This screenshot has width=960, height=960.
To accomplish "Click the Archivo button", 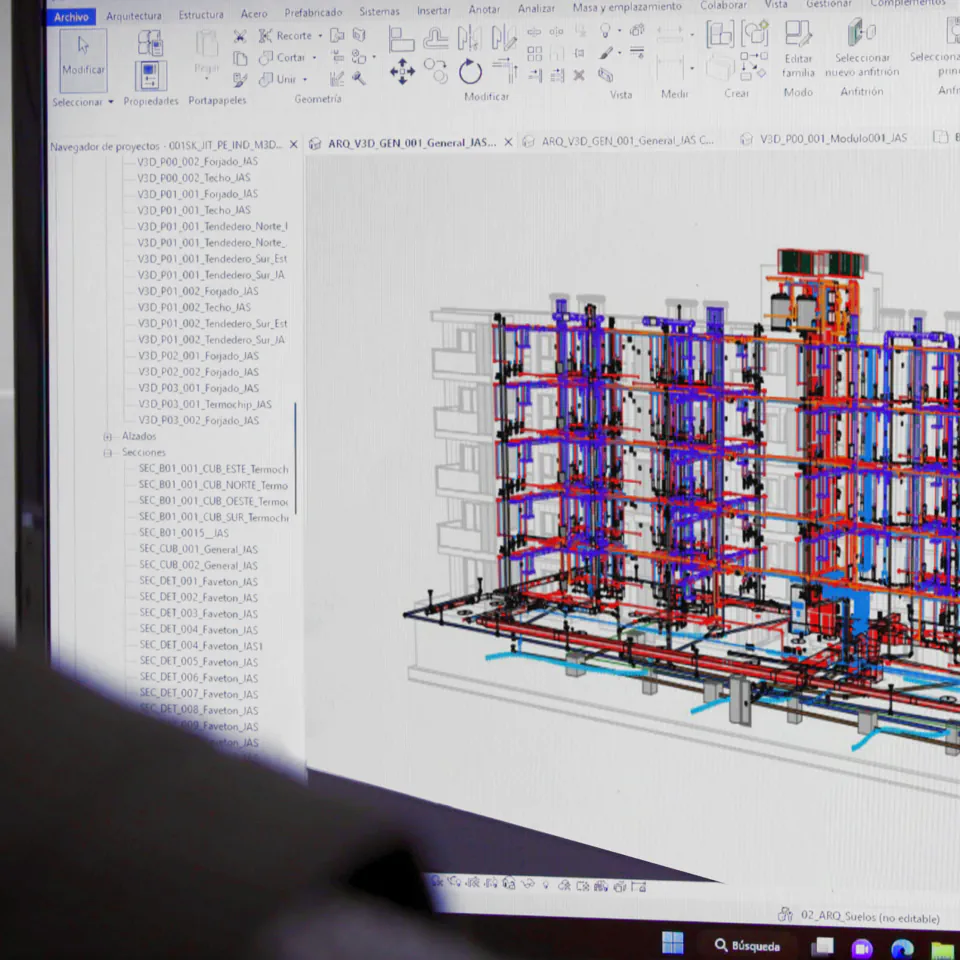I will pos(71,17).
